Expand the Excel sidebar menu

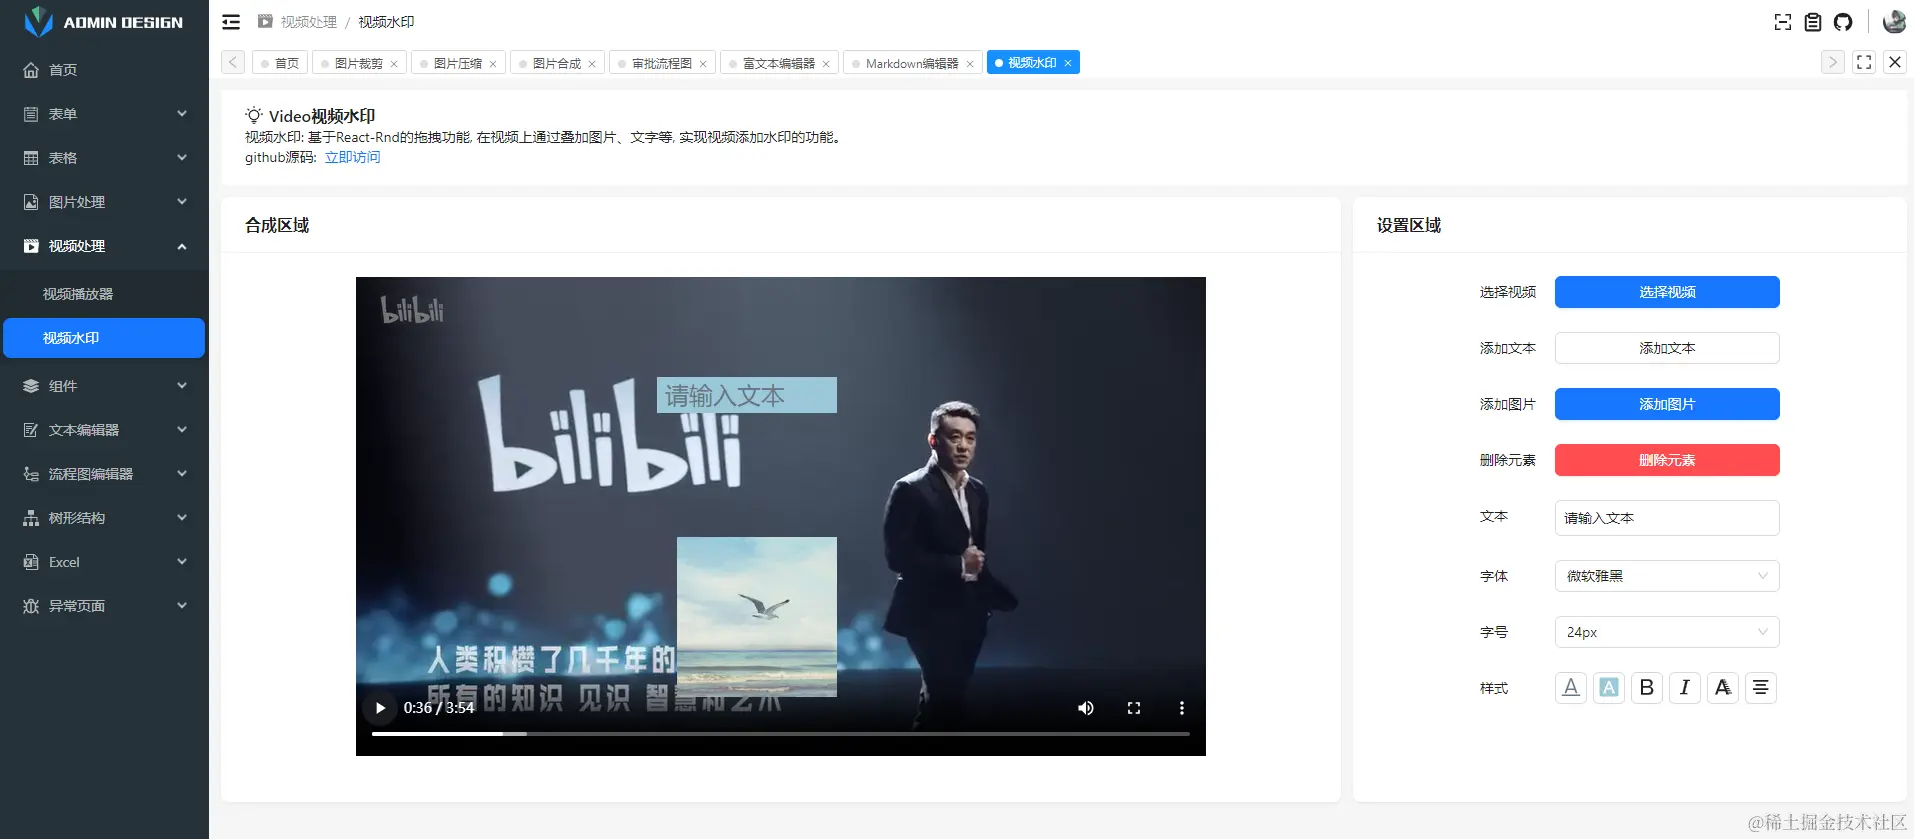(x=104, y=562)
